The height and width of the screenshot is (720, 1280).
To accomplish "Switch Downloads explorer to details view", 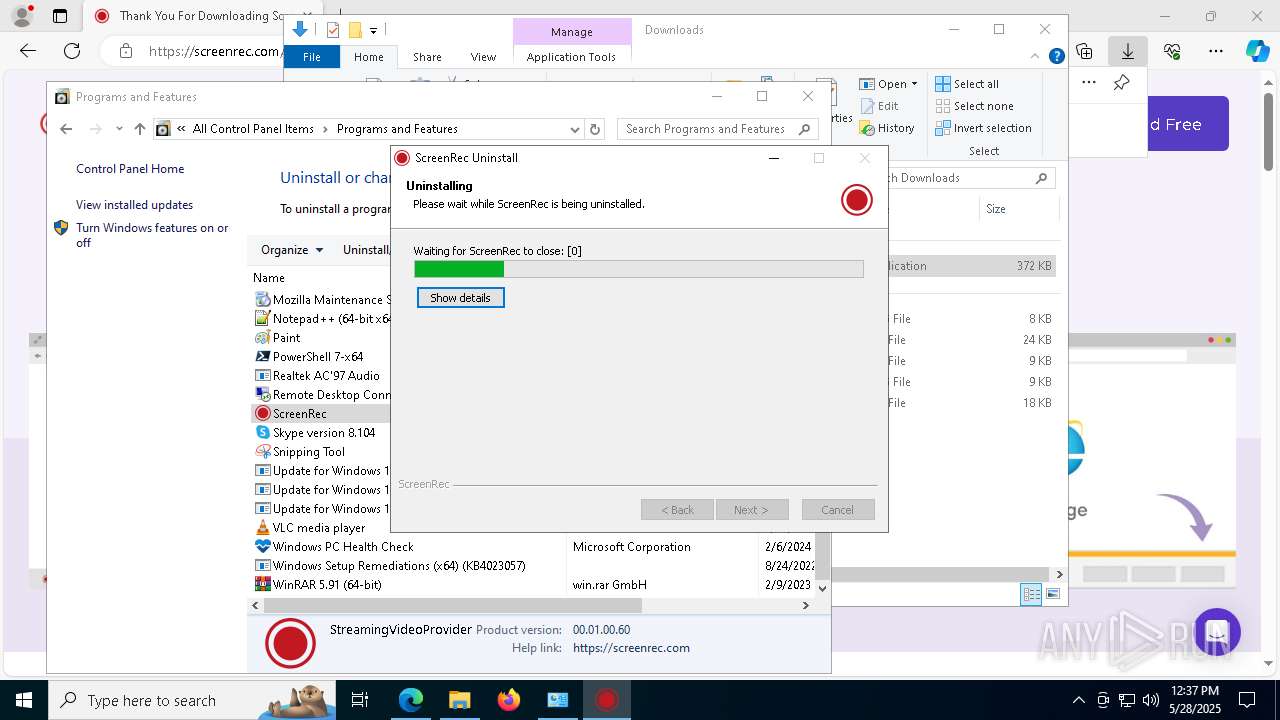I will (1031, 594).
